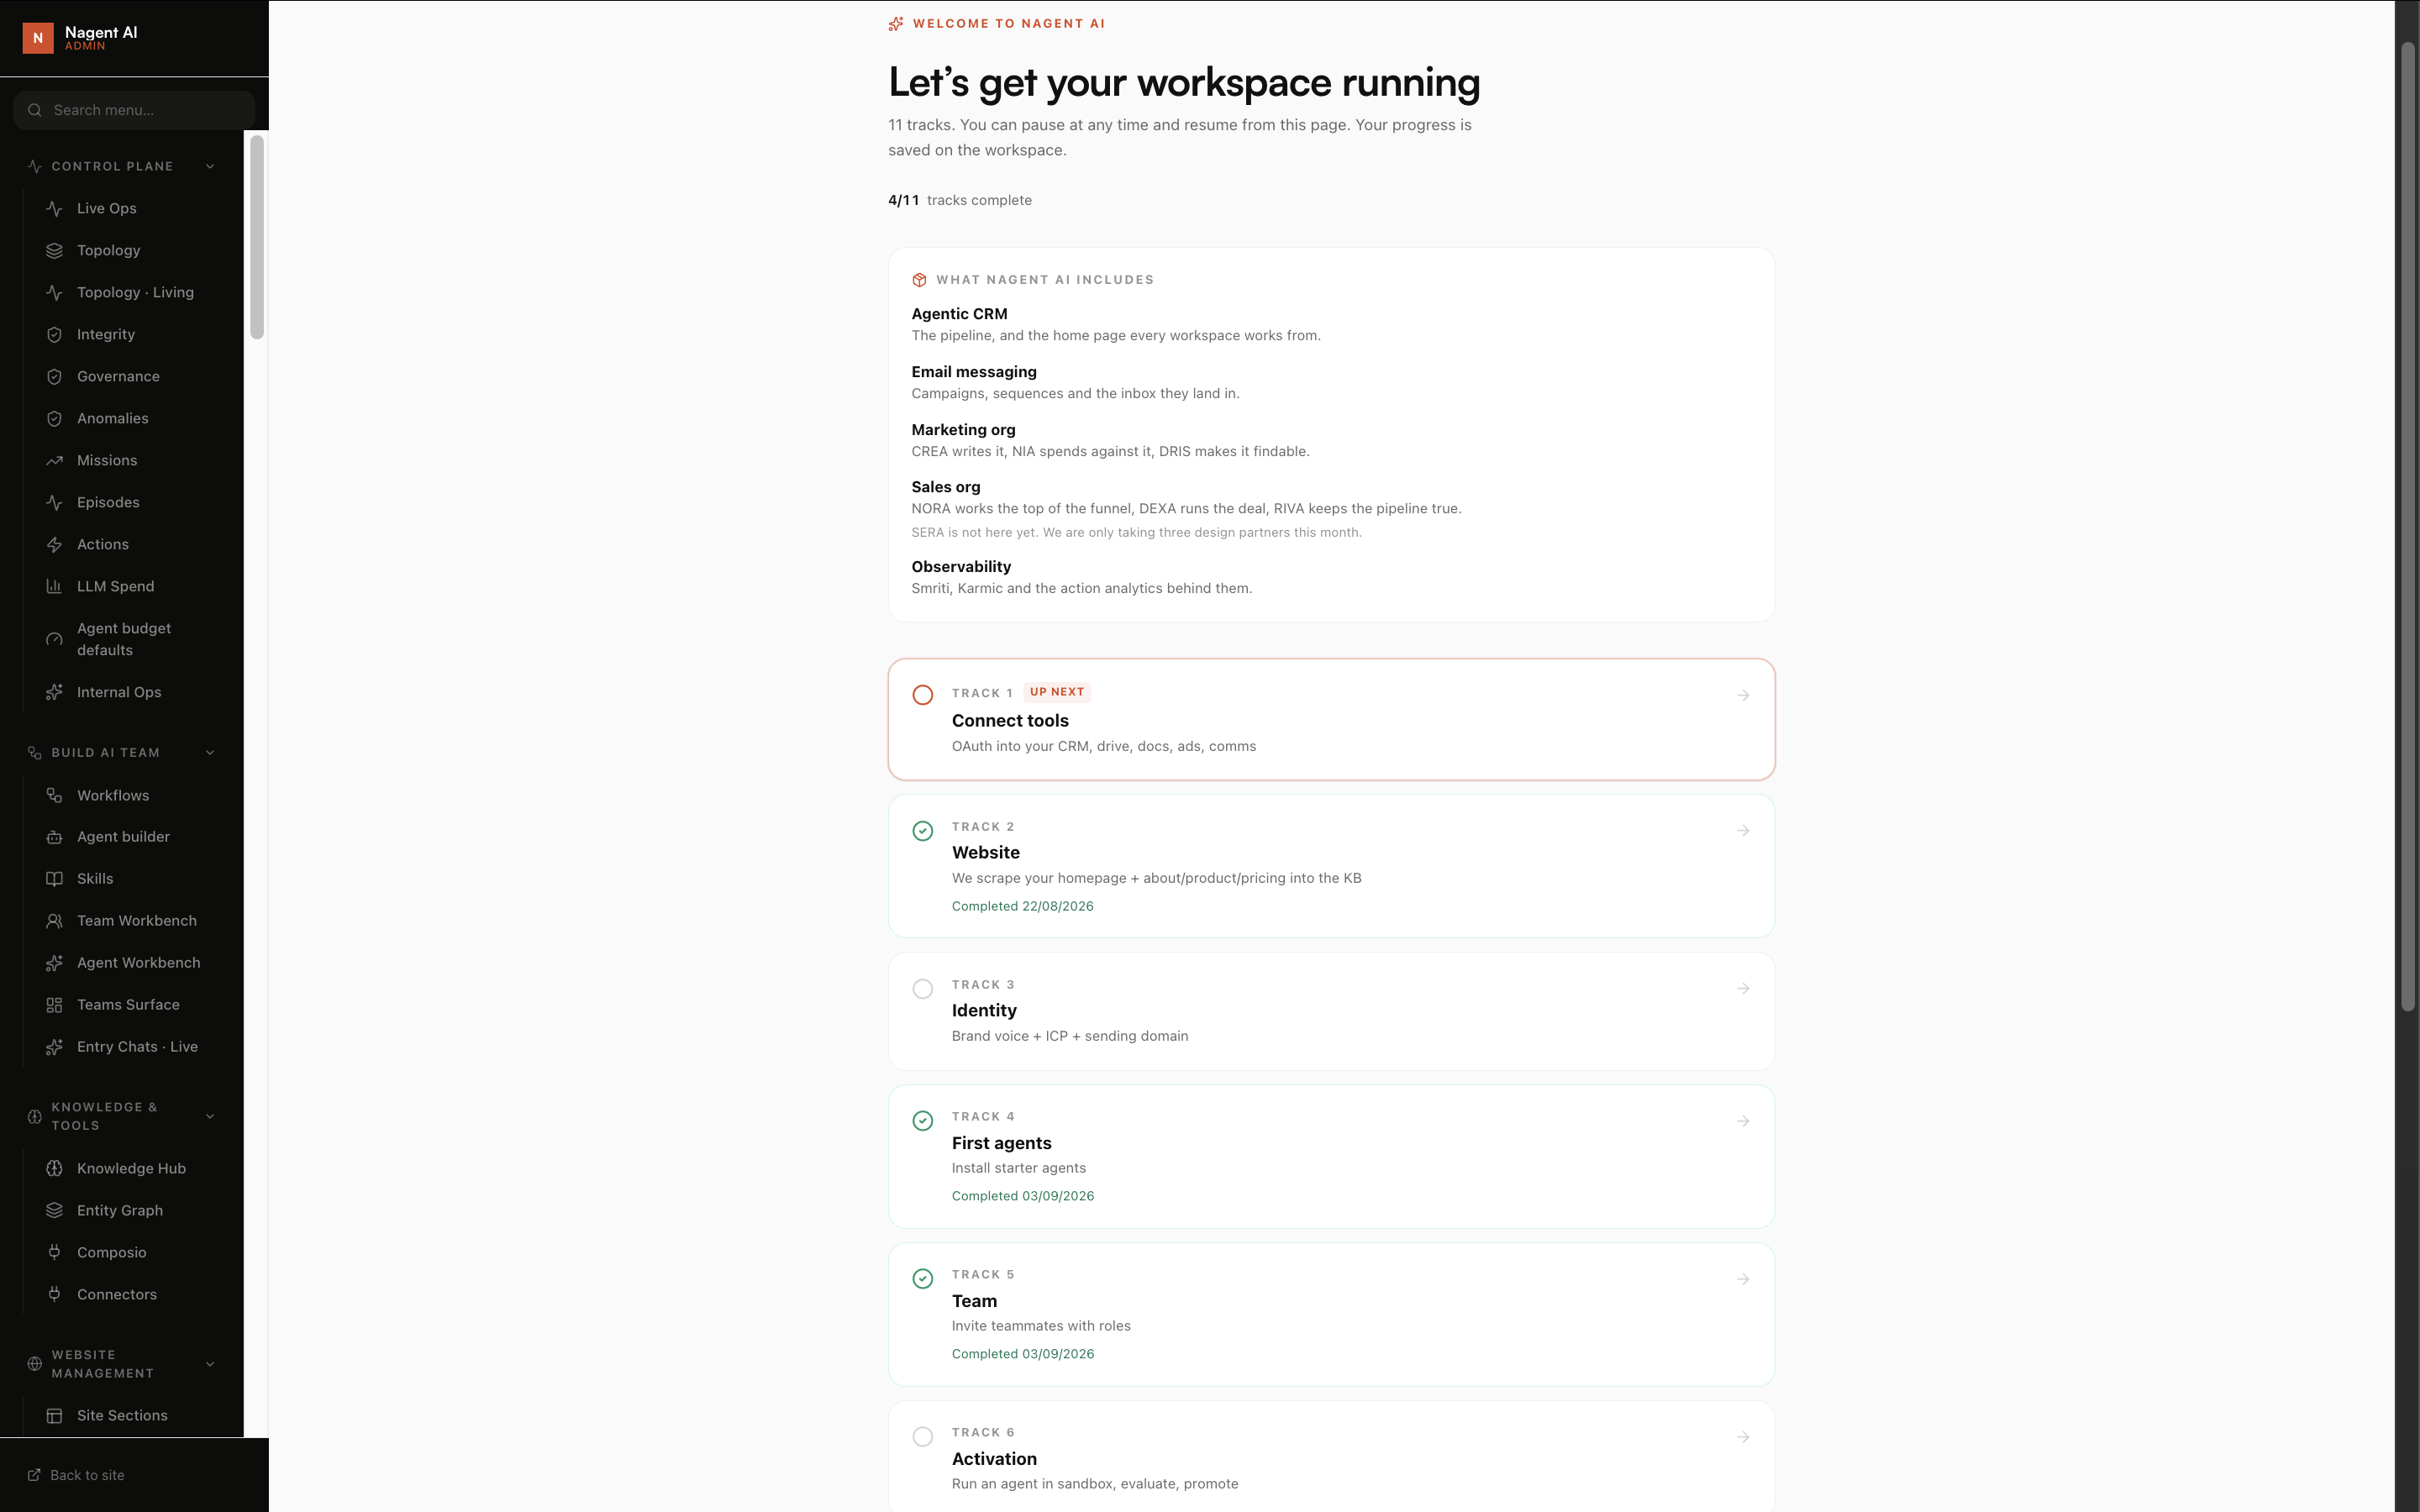The width and height of the screenshot is (2420, 1512).
Task: Click the Topology layers icon in sidebar
Action: coord(54,250)
